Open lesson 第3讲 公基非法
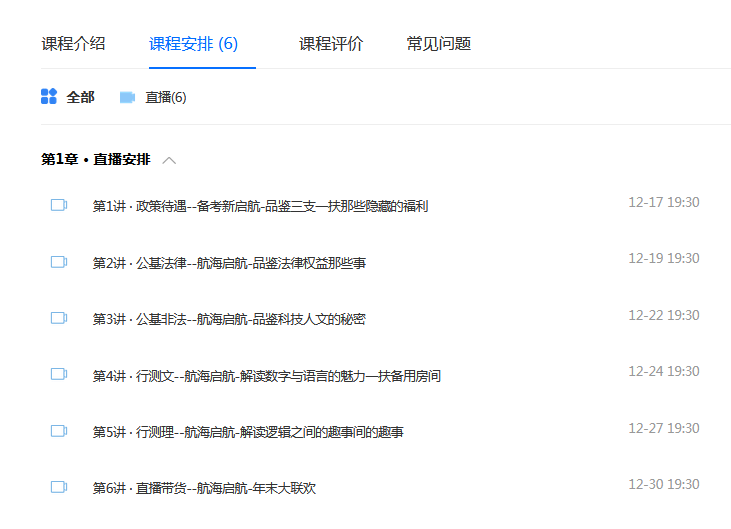This screenshot has height=529, width=731. pyautogui.click(x=229, y=319)
